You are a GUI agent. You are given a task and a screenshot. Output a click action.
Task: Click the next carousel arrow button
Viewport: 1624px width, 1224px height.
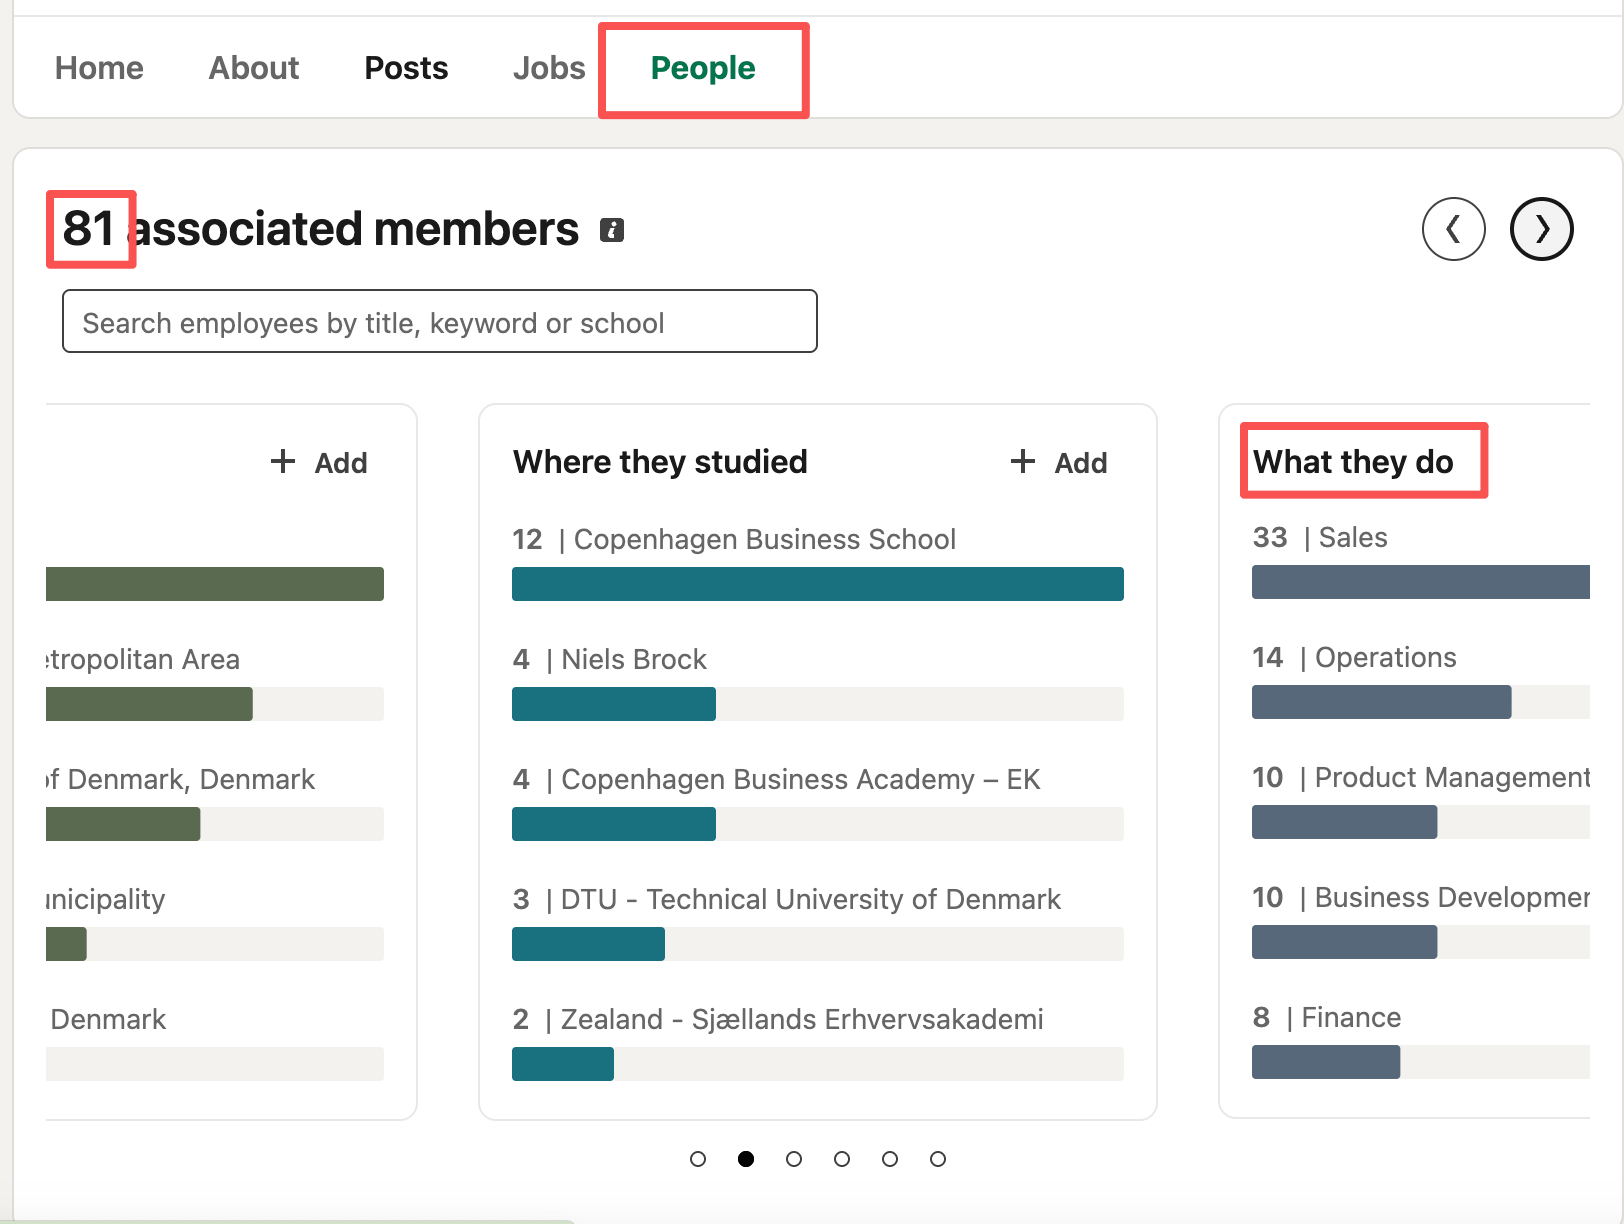pyautogui.click(x=1542, y=229)
